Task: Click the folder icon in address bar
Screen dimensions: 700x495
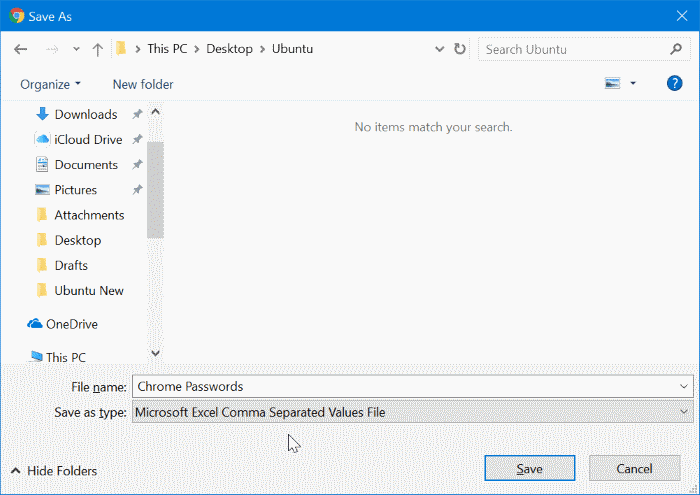Action: pyautogui.click(x=121, y=48)
